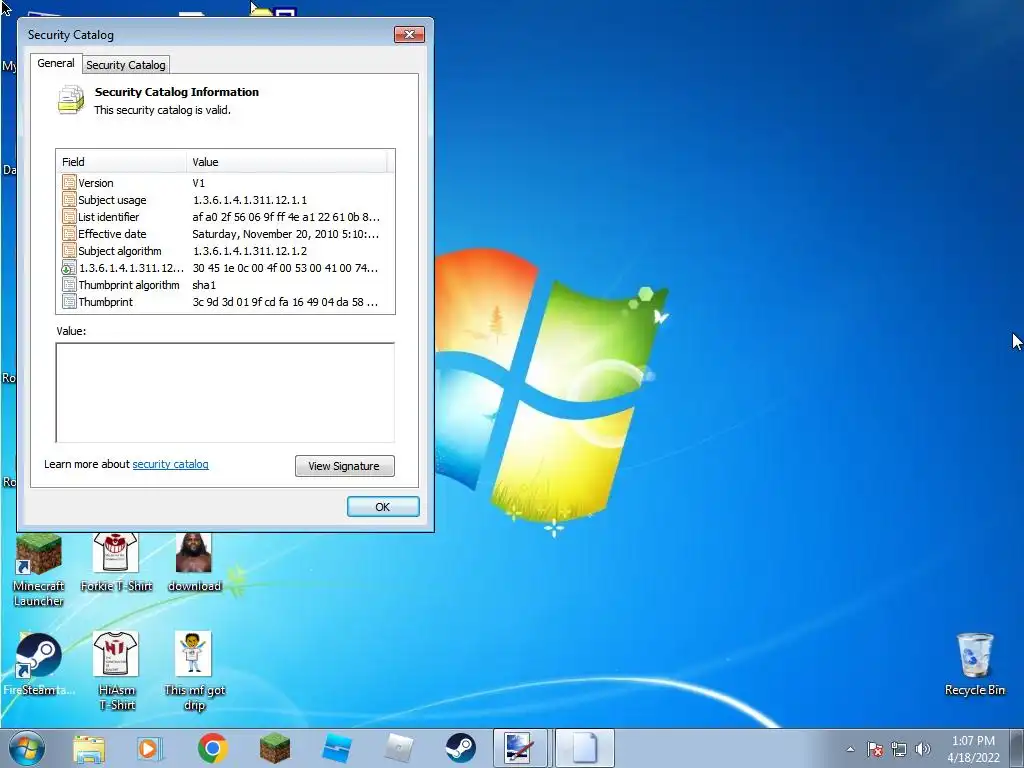
Task: Select the Thumbprint algorithm field row
Action: (225, 285)
